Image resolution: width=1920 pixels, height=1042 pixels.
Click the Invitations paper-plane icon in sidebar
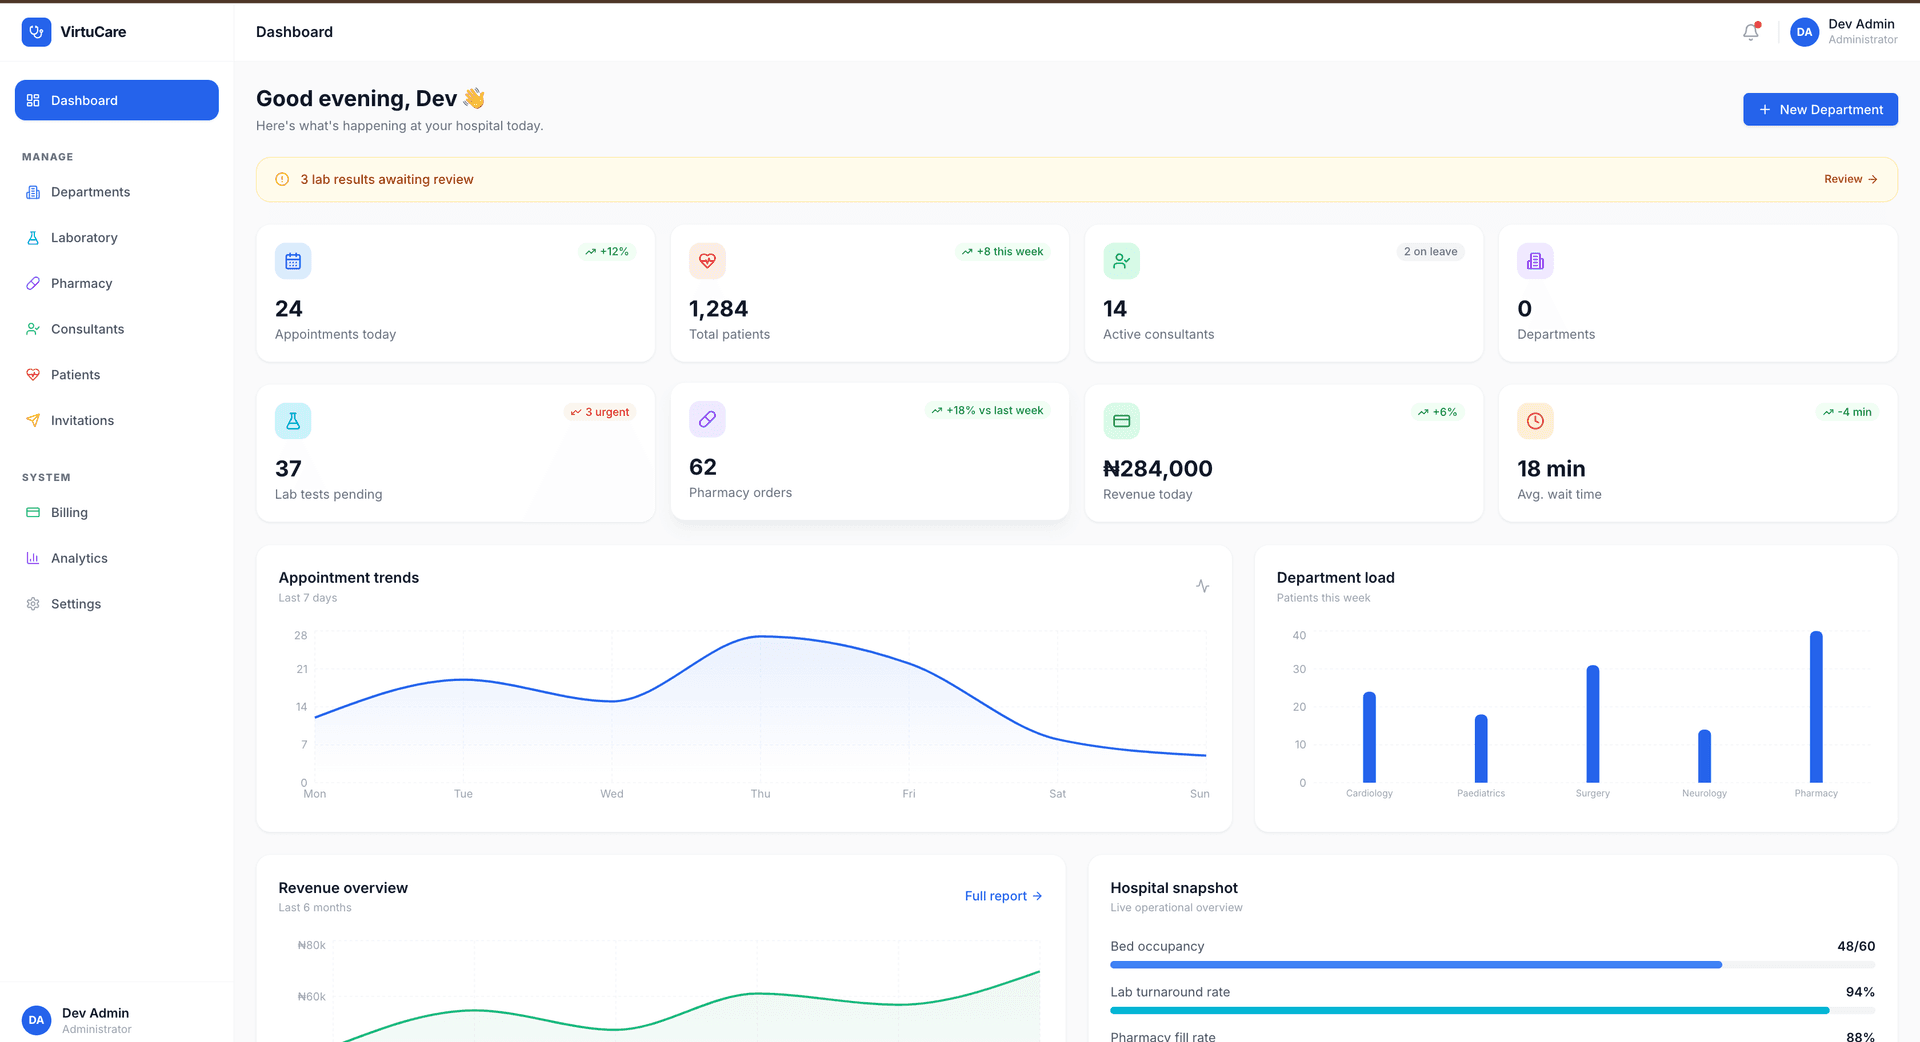[33, 421]
